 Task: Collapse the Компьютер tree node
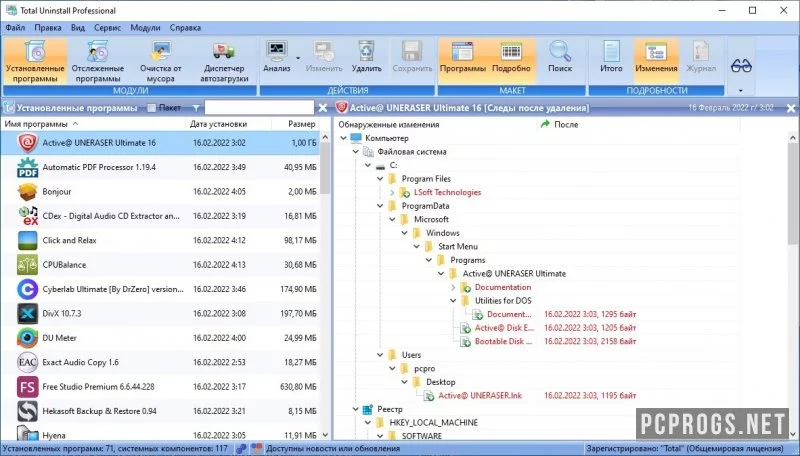click(x=343, y=138)
